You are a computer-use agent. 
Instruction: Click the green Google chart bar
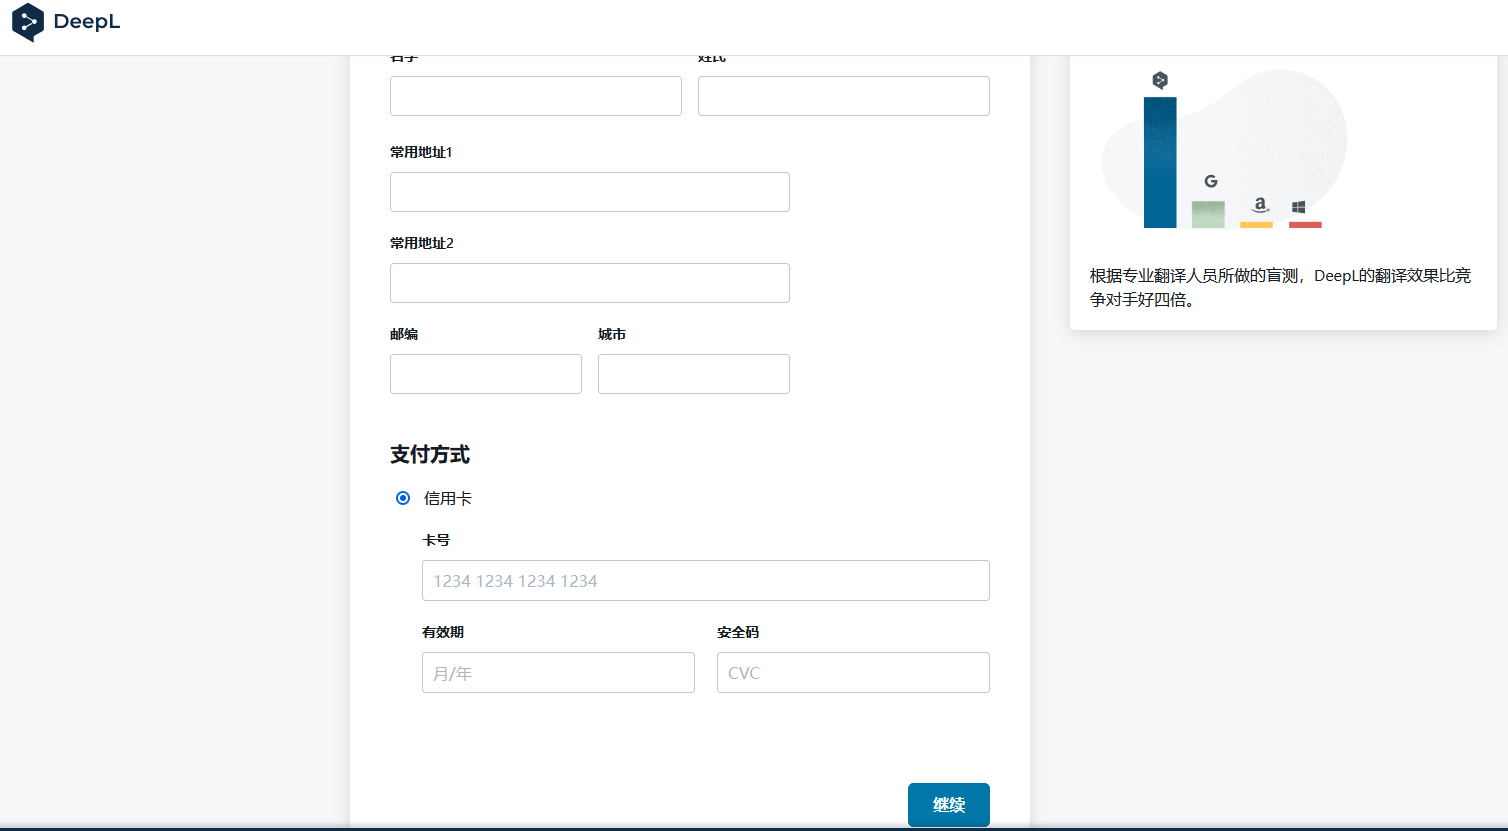(x=1208, y=214)
